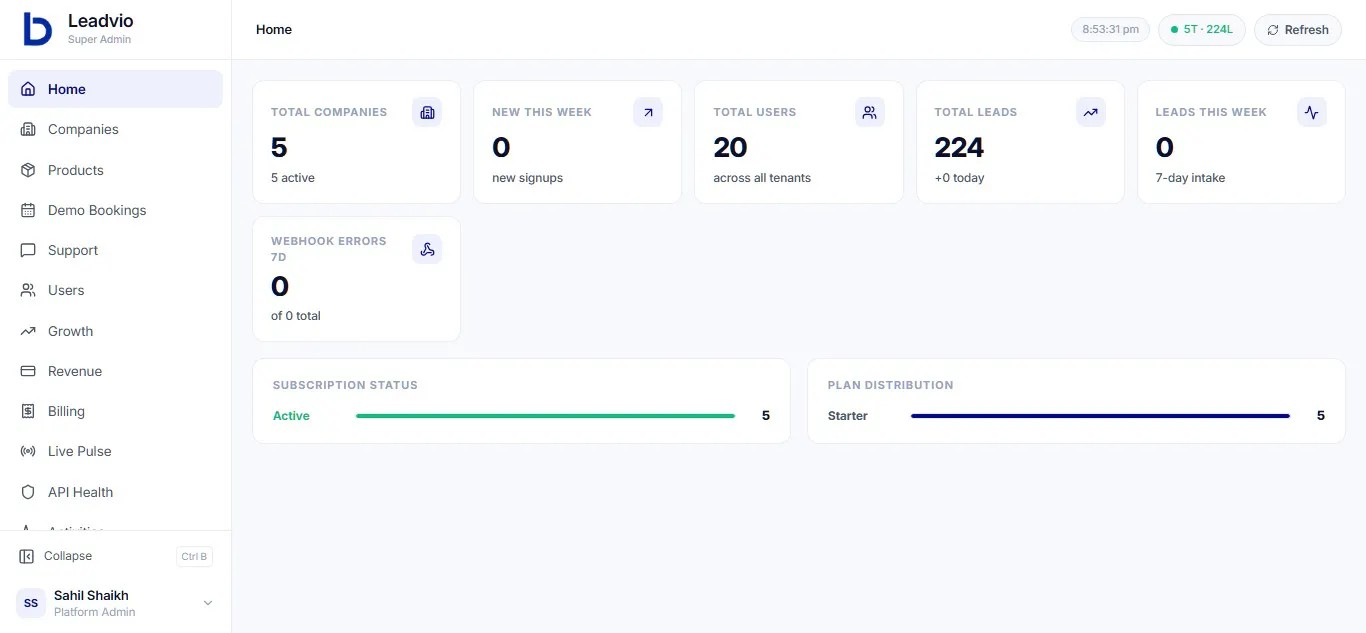
Task: Click the Products box icon in sidebar
Action: [x=28, y=170]
